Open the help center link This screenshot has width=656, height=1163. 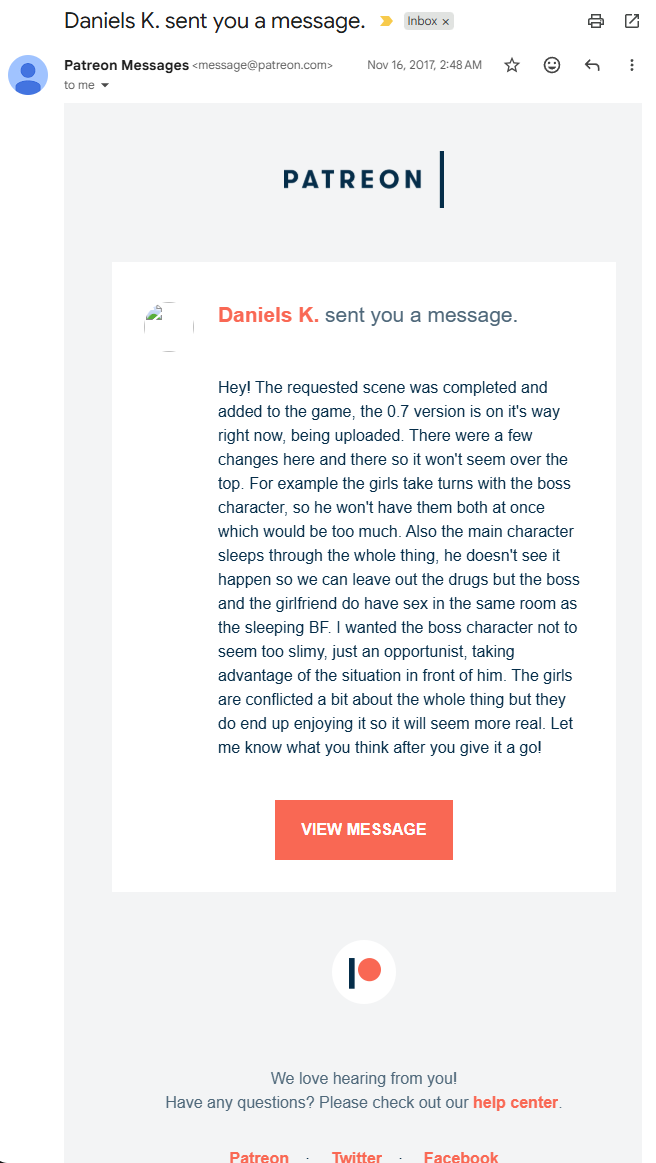click(x=515, y=1102)
